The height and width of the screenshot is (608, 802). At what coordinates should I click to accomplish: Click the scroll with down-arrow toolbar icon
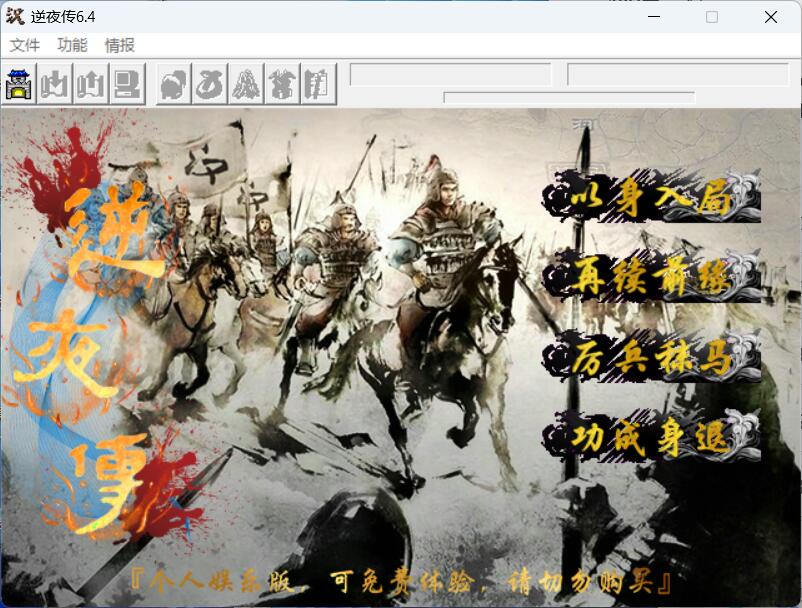point(55,84)
